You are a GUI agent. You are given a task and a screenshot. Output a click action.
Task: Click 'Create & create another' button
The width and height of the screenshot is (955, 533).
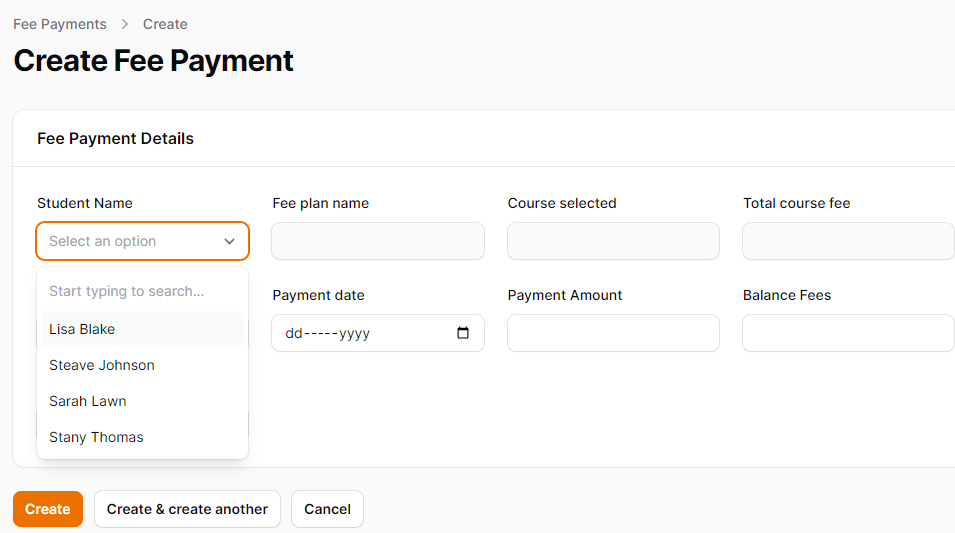[187, 509]
